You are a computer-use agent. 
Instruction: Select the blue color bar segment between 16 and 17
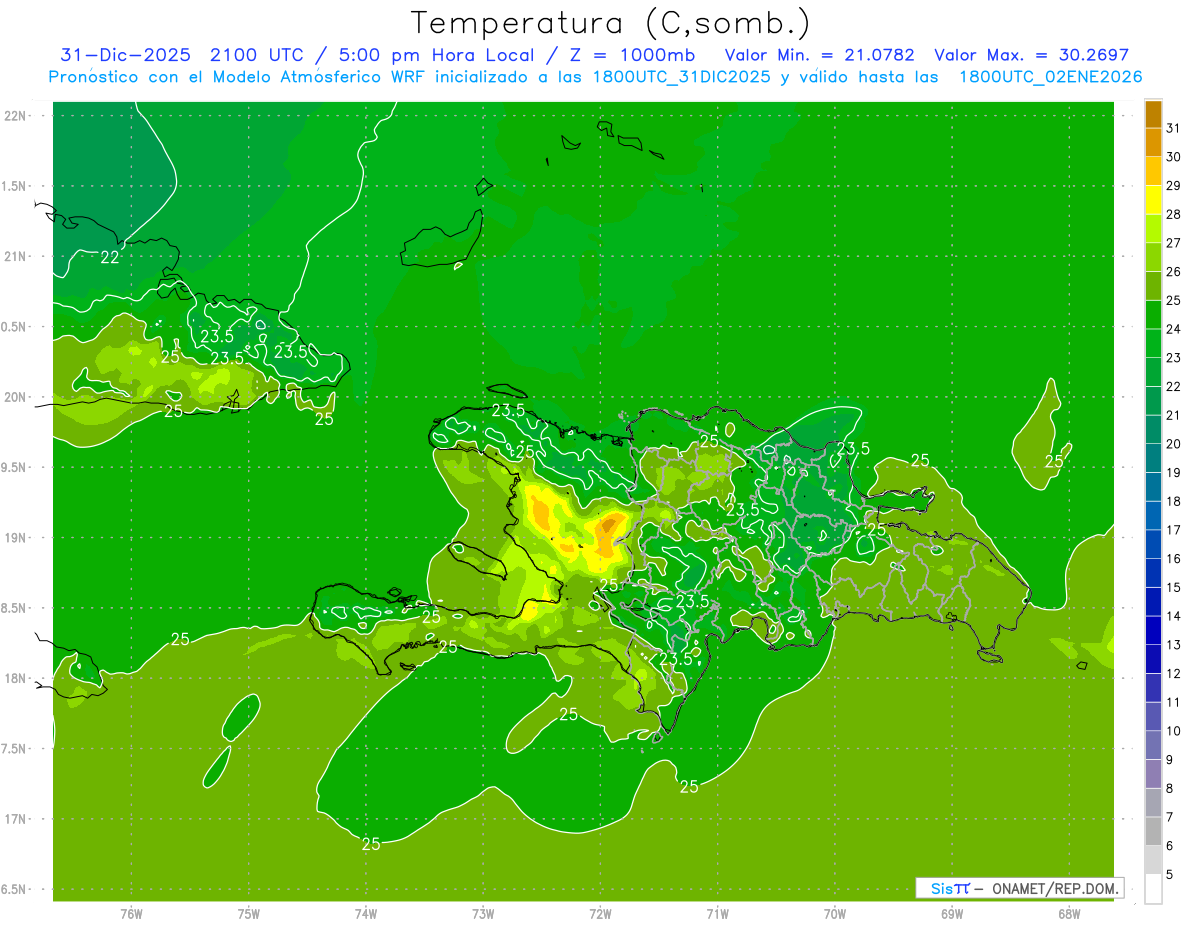1153,544
